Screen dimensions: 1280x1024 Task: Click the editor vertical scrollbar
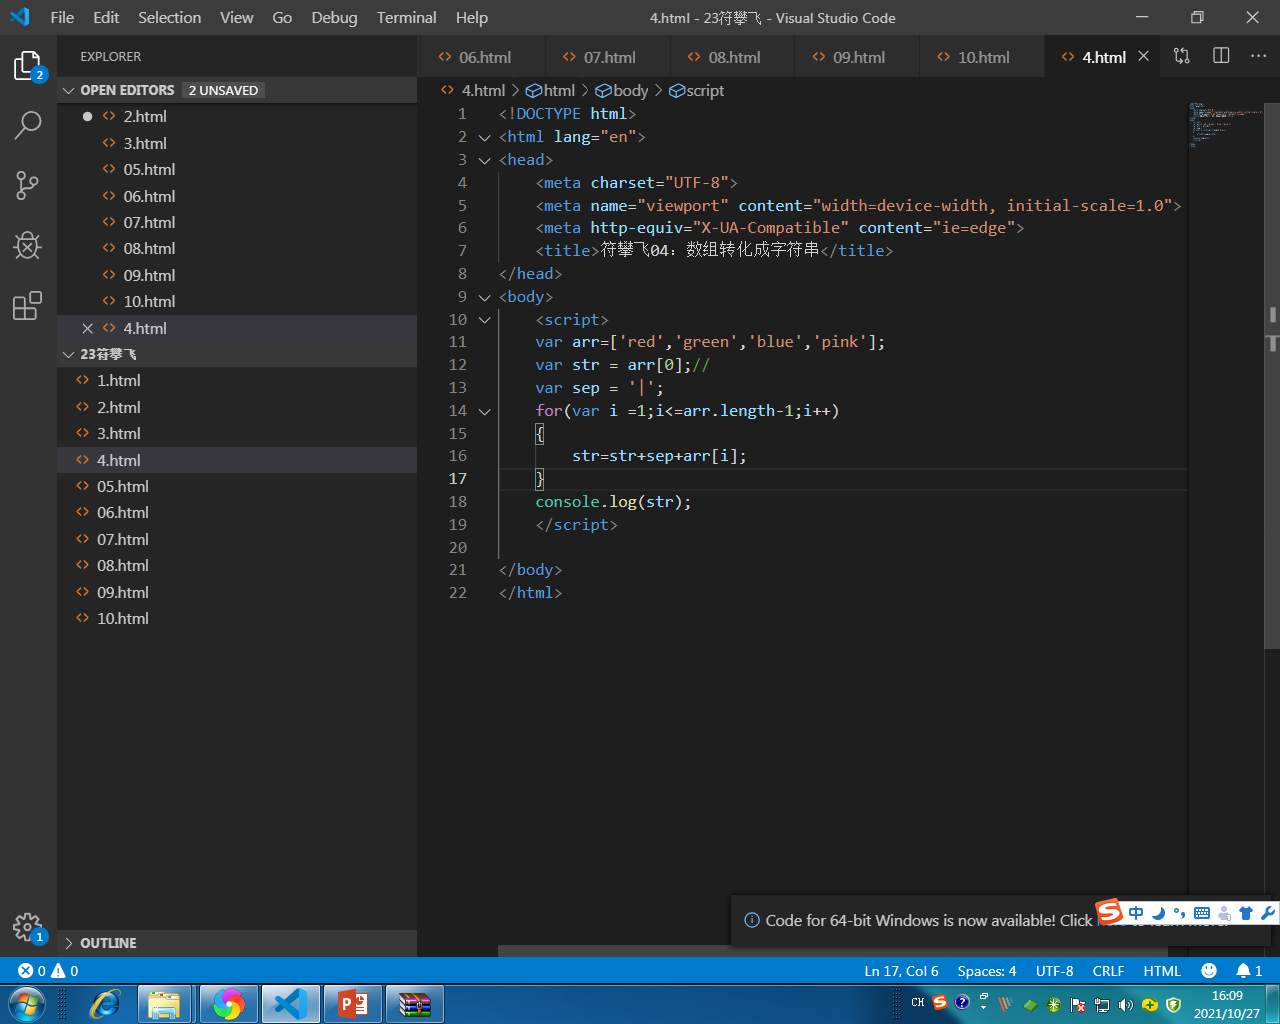(1272, 375)
